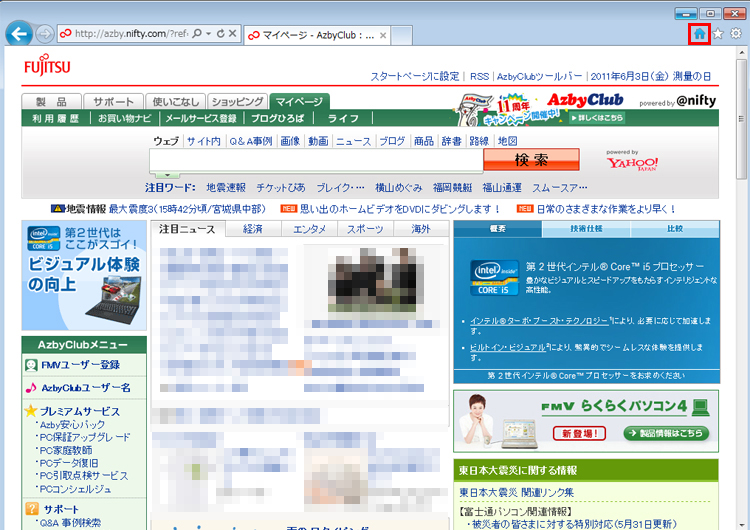Switch news to the 経済 tab
Viewport: 750px width, 530px height.
253,229
